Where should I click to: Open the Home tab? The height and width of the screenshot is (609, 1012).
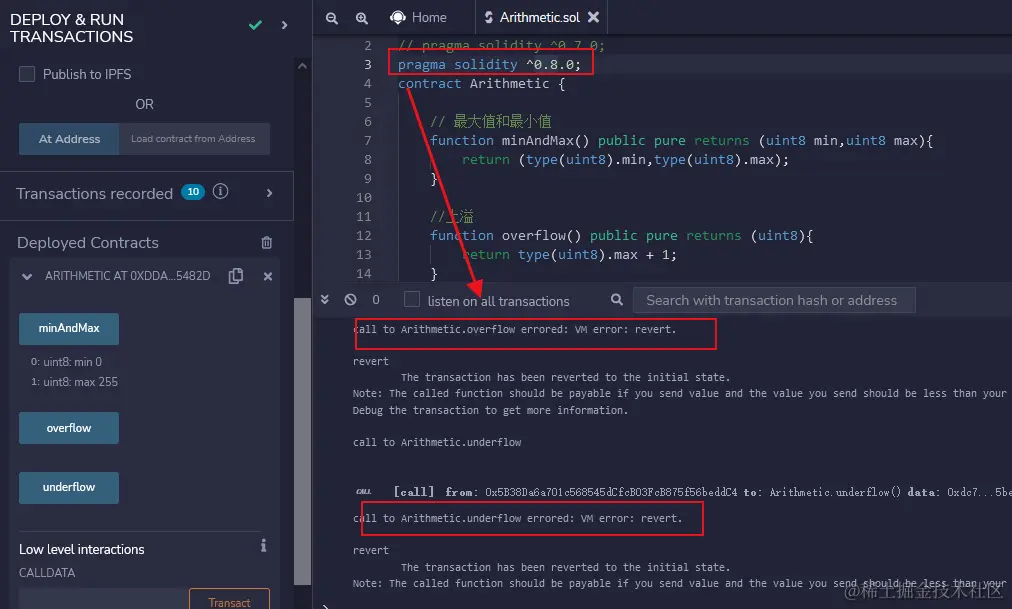coord(418,17)
